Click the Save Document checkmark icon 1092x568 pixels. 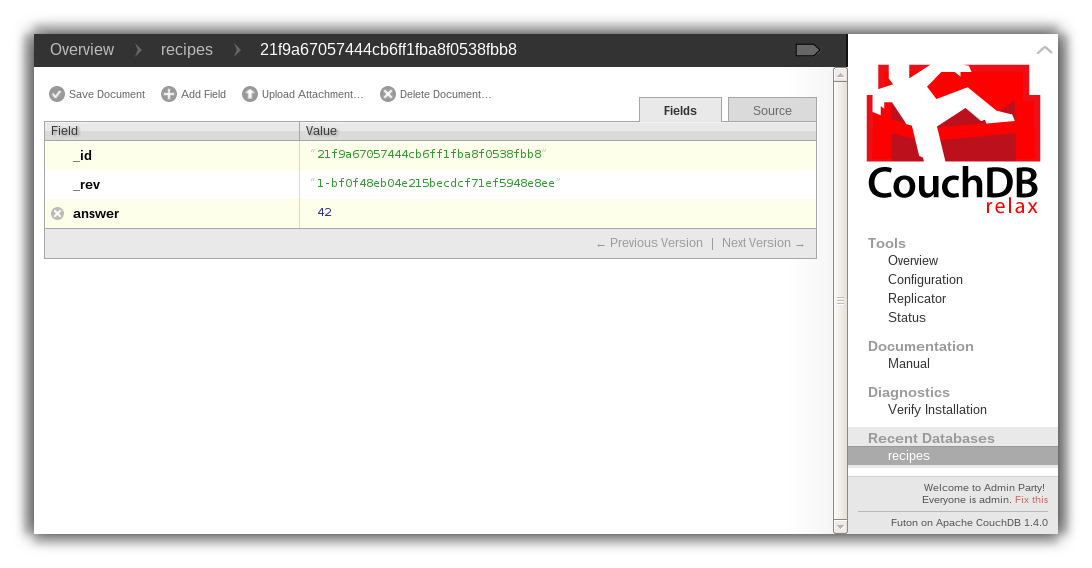[x=57, y=94]
